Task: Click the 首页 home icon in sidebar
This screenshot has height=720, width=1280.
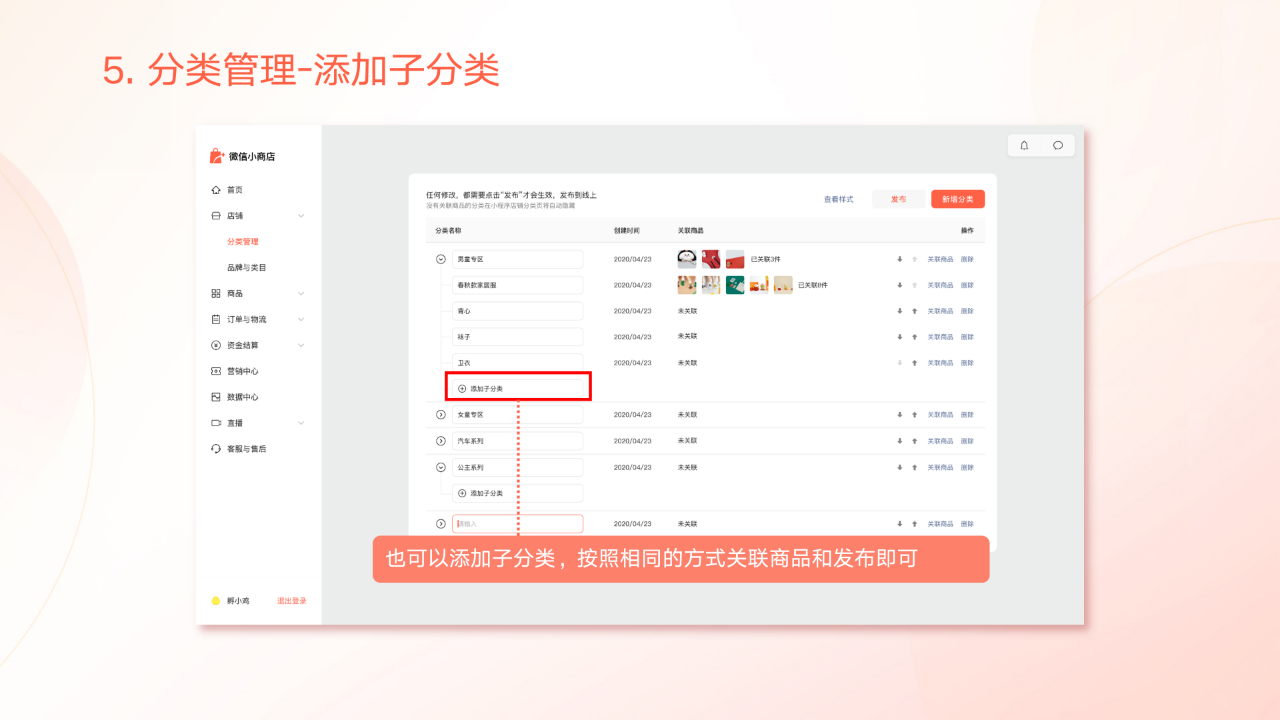Action: 216,190
